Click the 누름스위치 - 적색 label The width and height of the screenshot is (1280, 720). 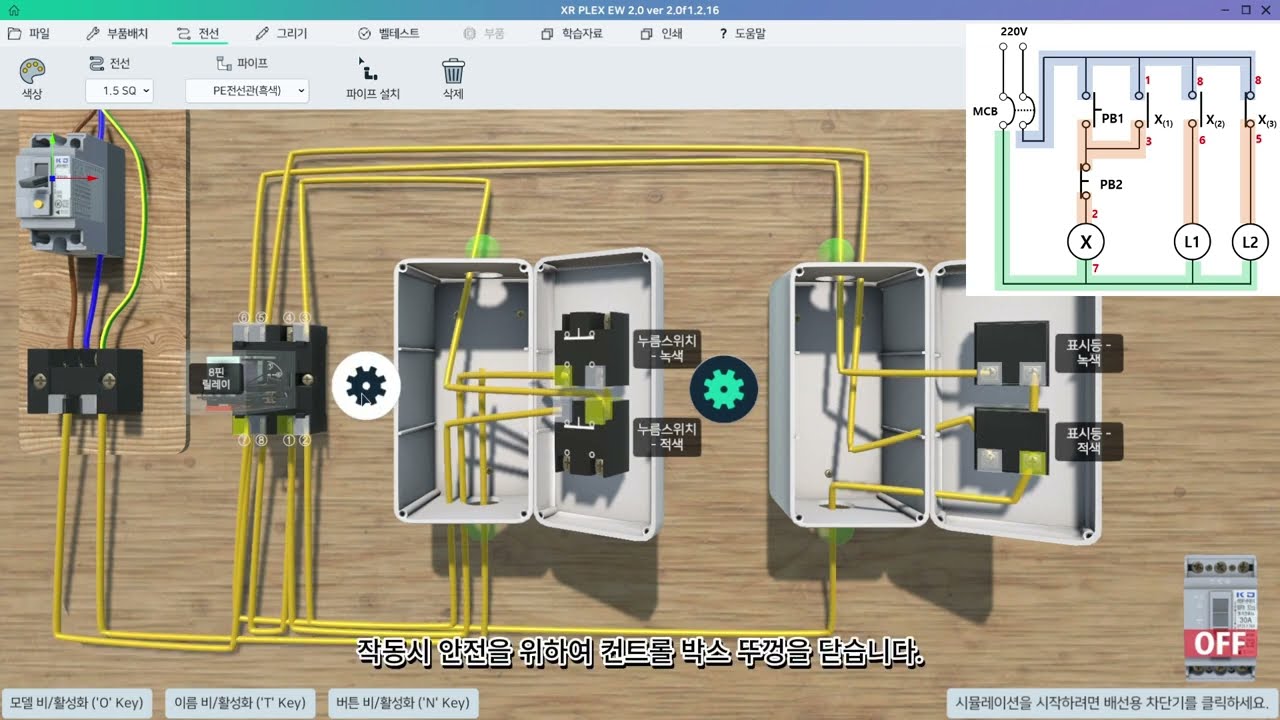pos(668,436)
